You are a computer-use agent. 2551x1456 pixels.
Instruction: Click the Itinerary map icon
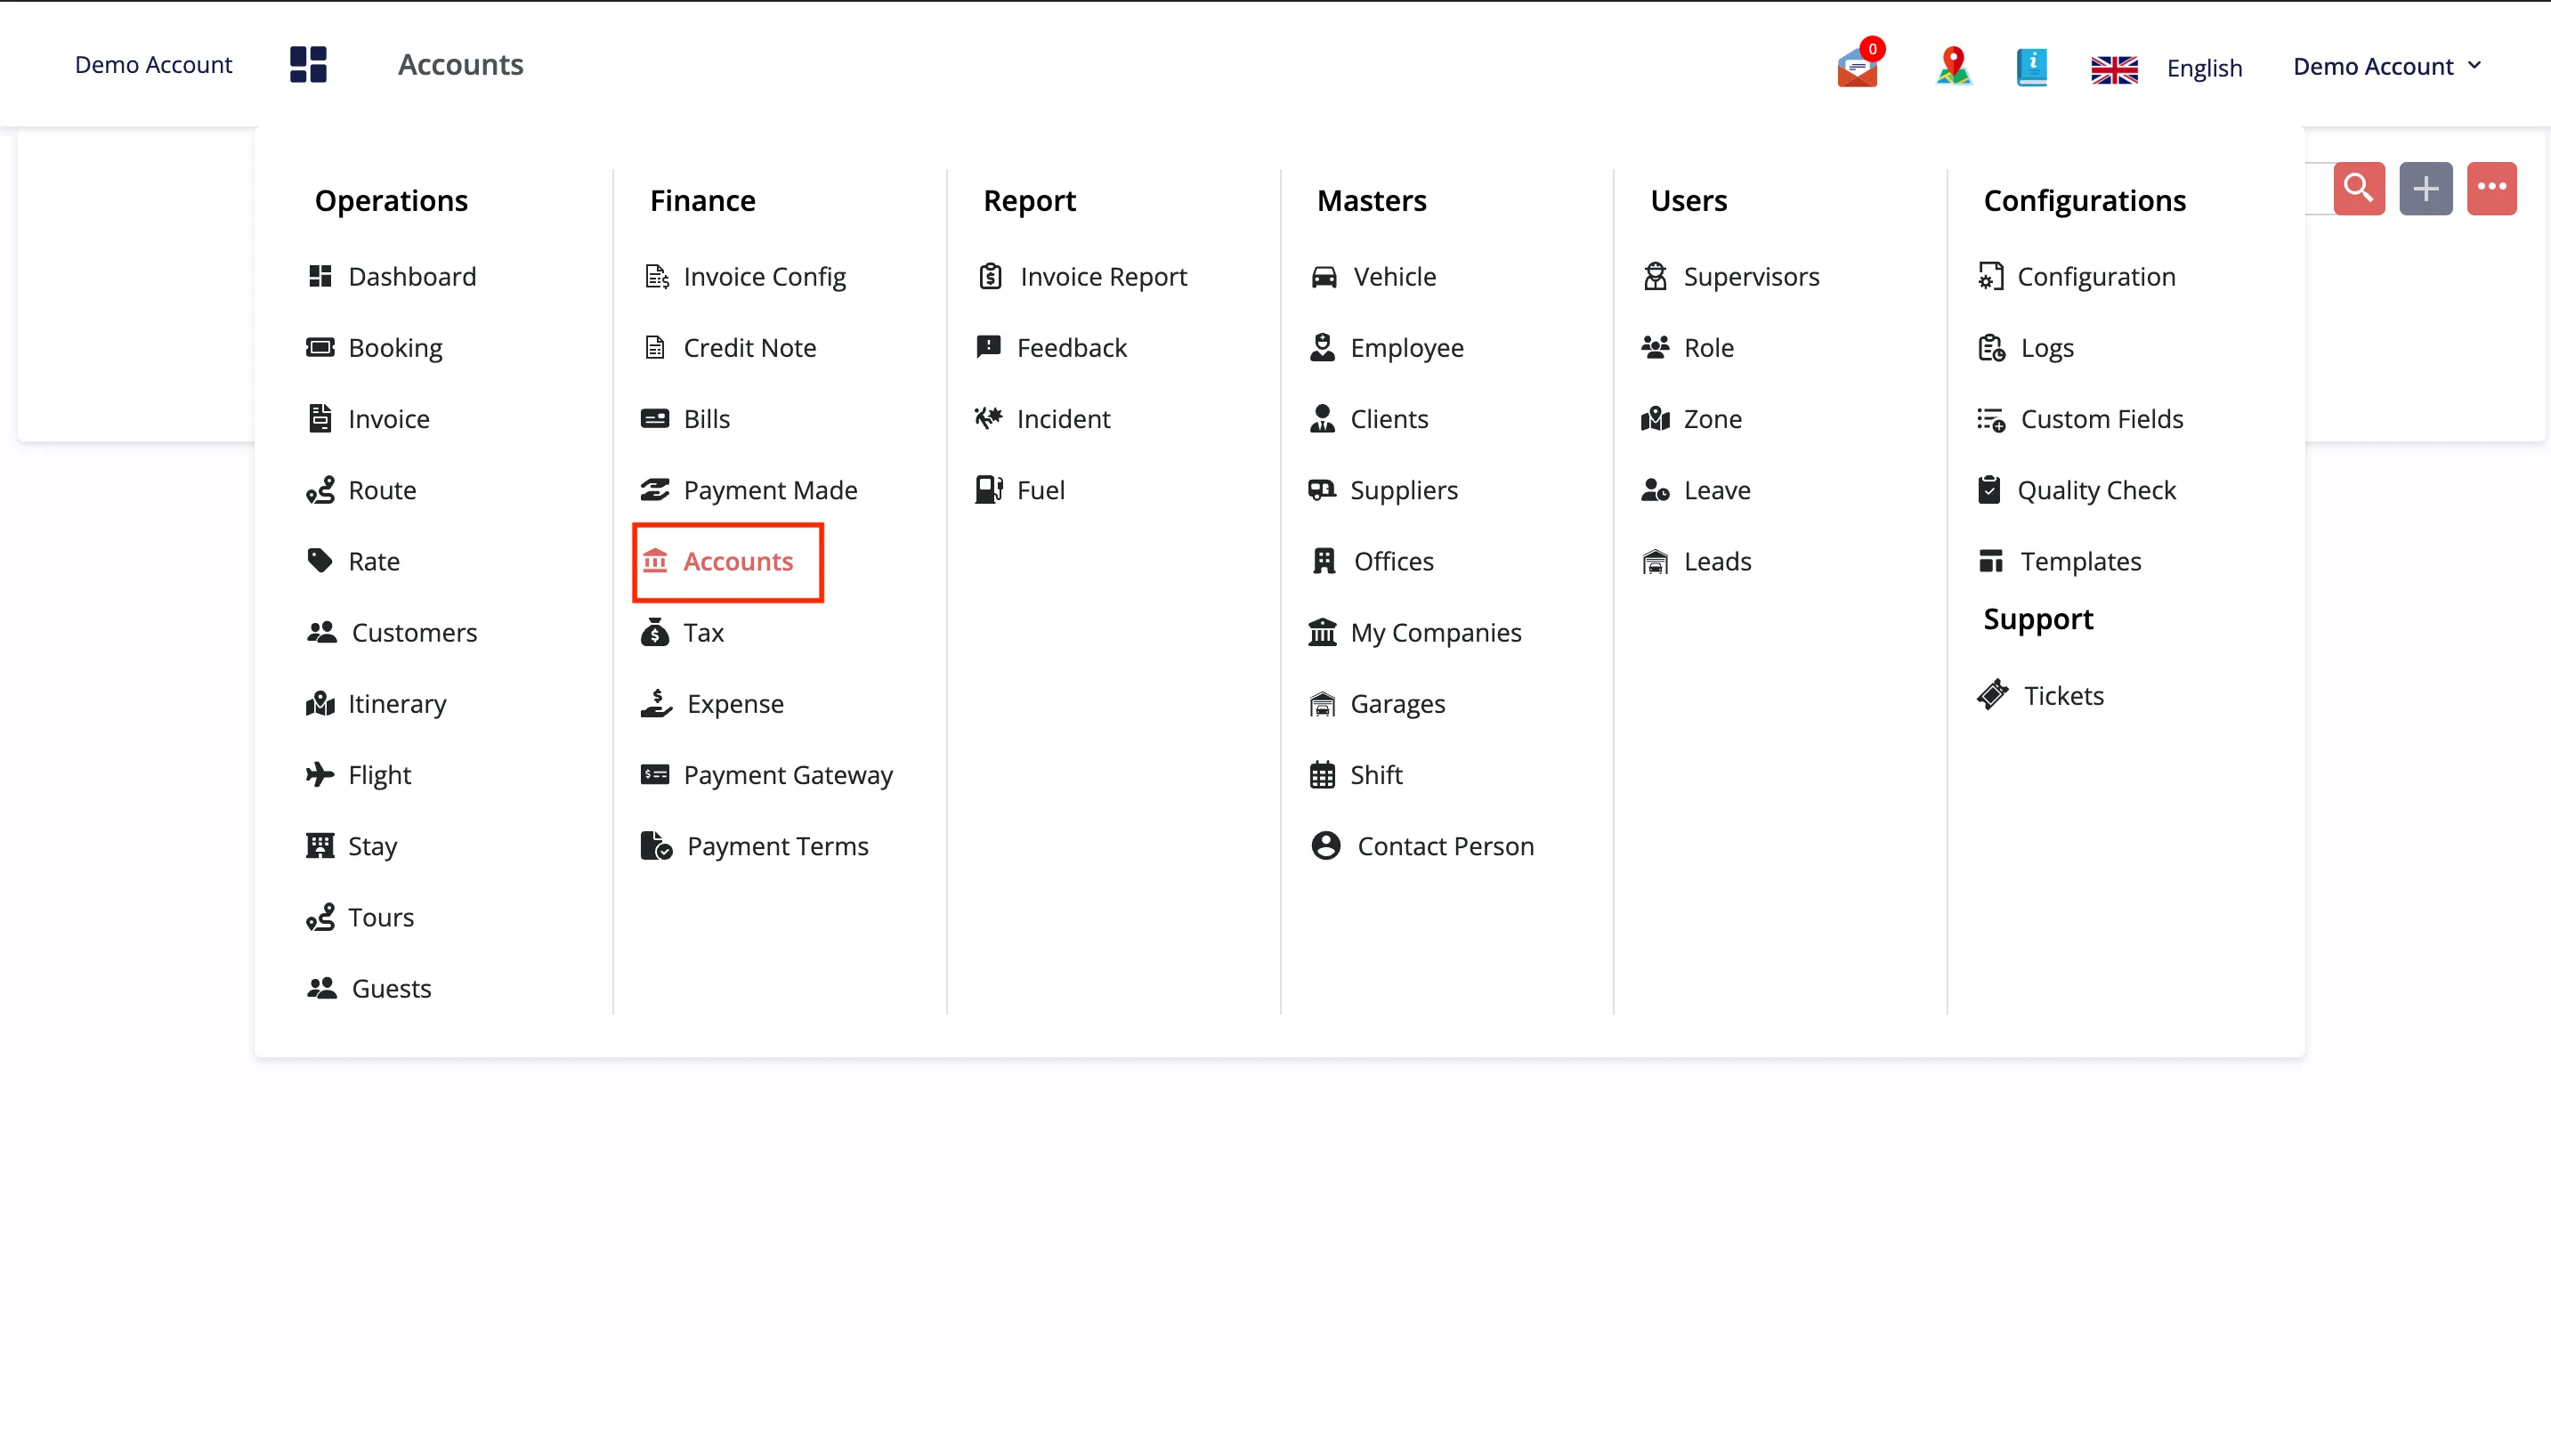[x=320, y=703]
